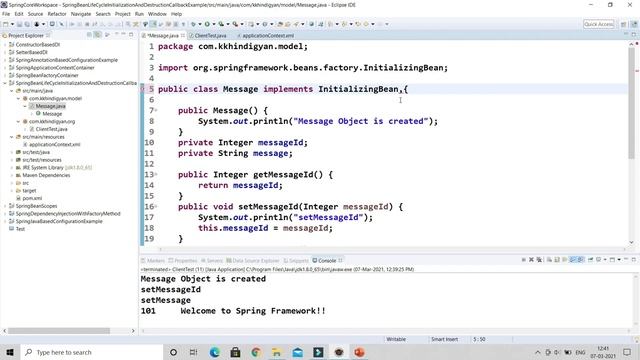Select pom.xml in Project Explorer
Screen dimensions: 640x360
tap(32, 198)
